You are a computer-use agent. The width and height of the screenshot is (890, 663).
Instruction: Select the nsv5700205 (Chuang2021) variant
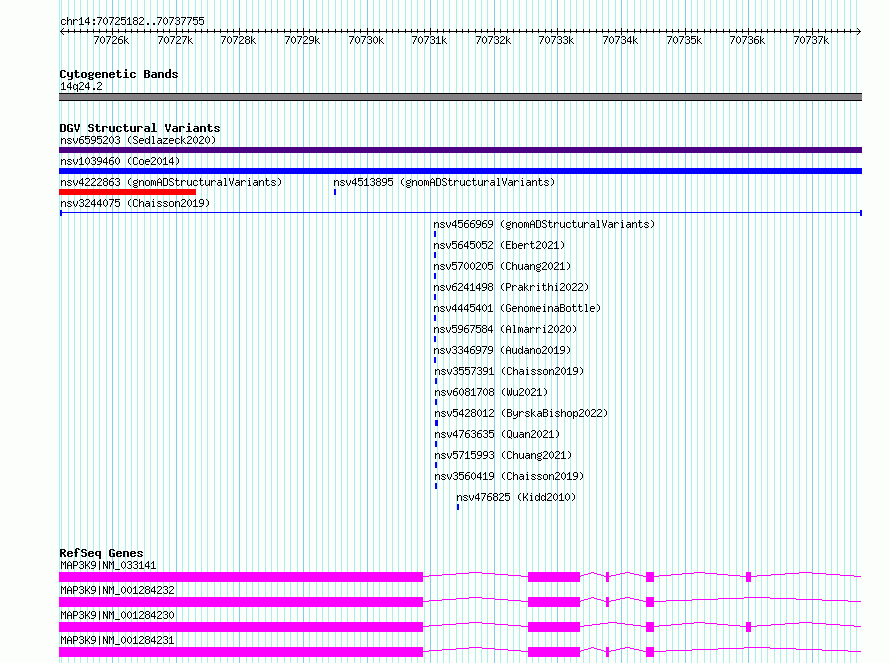tap(502, 266)
